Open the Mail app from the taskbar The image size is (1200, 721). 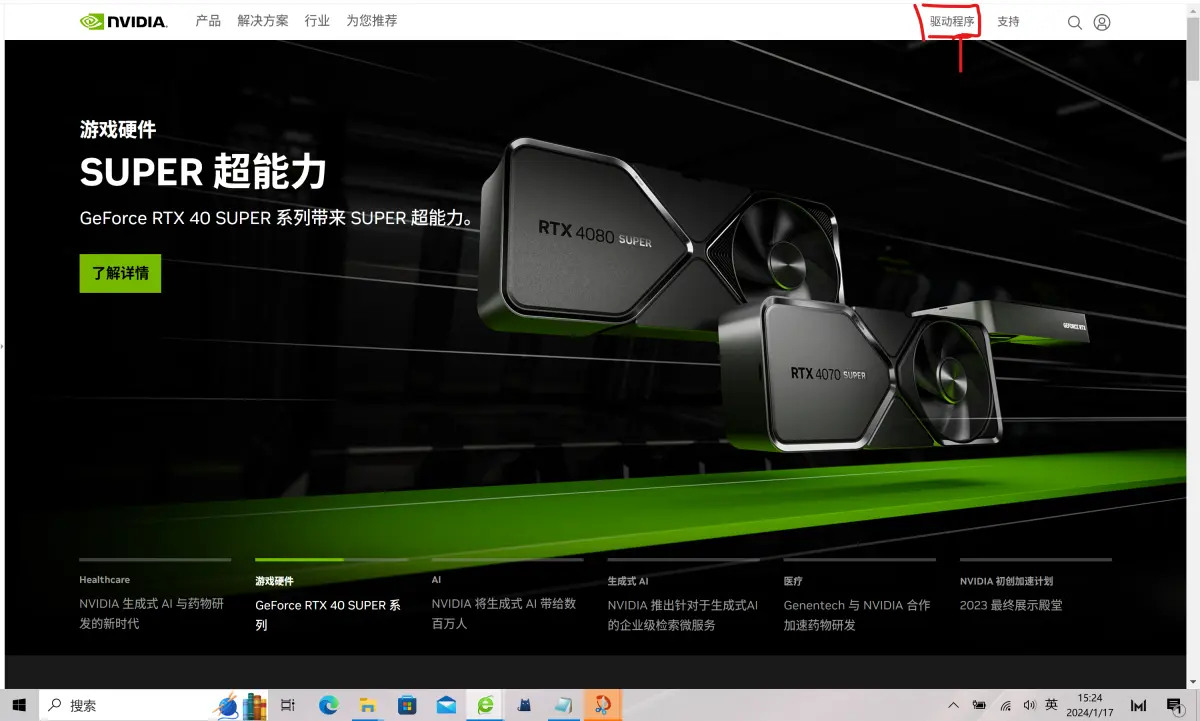(445, 705)
